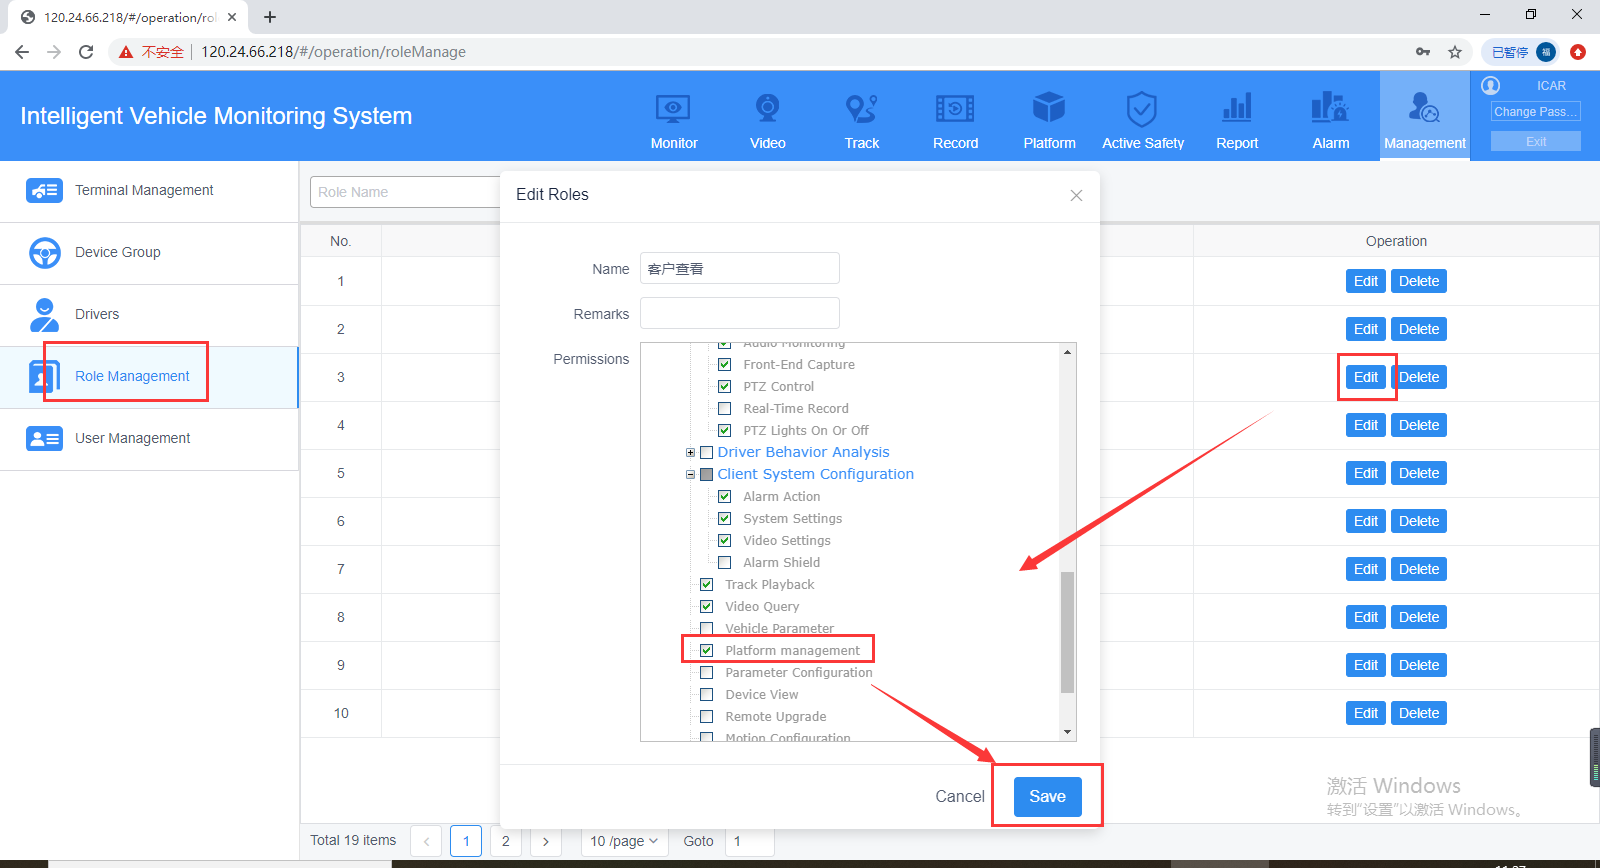Go to the previous page arrow in pagination

pos(426,841)
